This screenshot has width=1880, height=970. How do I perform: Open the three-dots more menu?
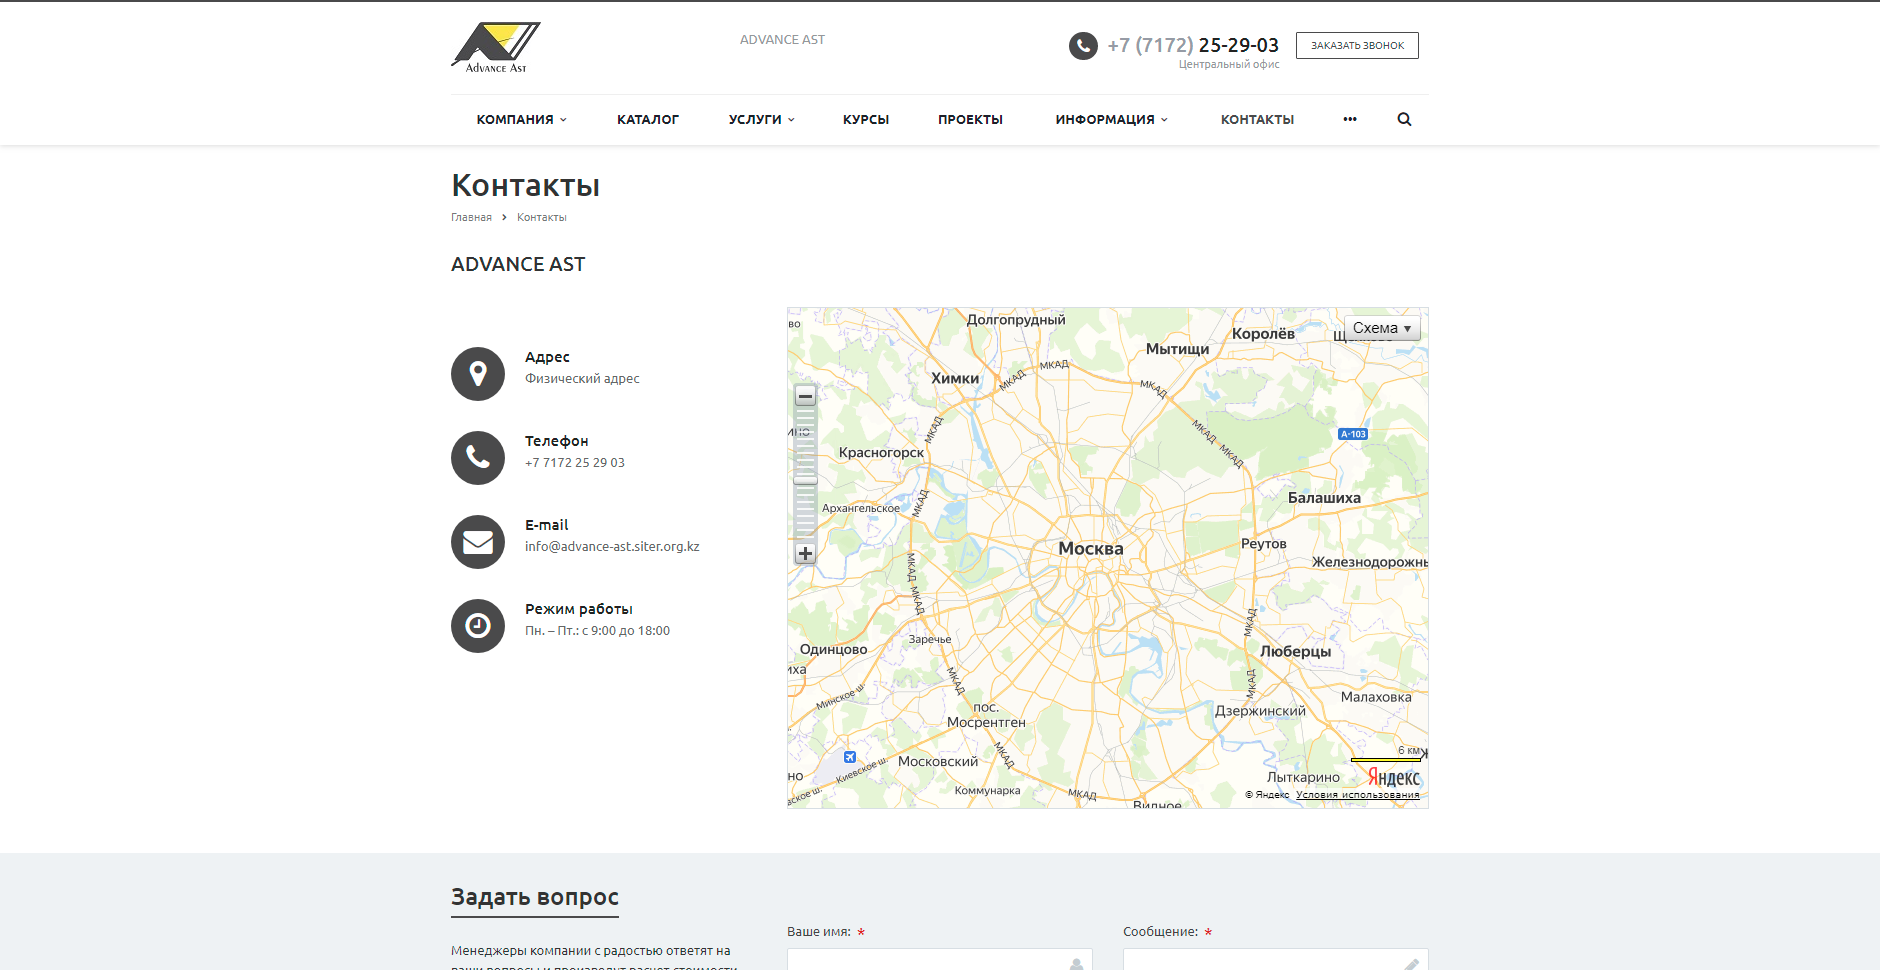pyautogui.click(x=1350, y=119)
